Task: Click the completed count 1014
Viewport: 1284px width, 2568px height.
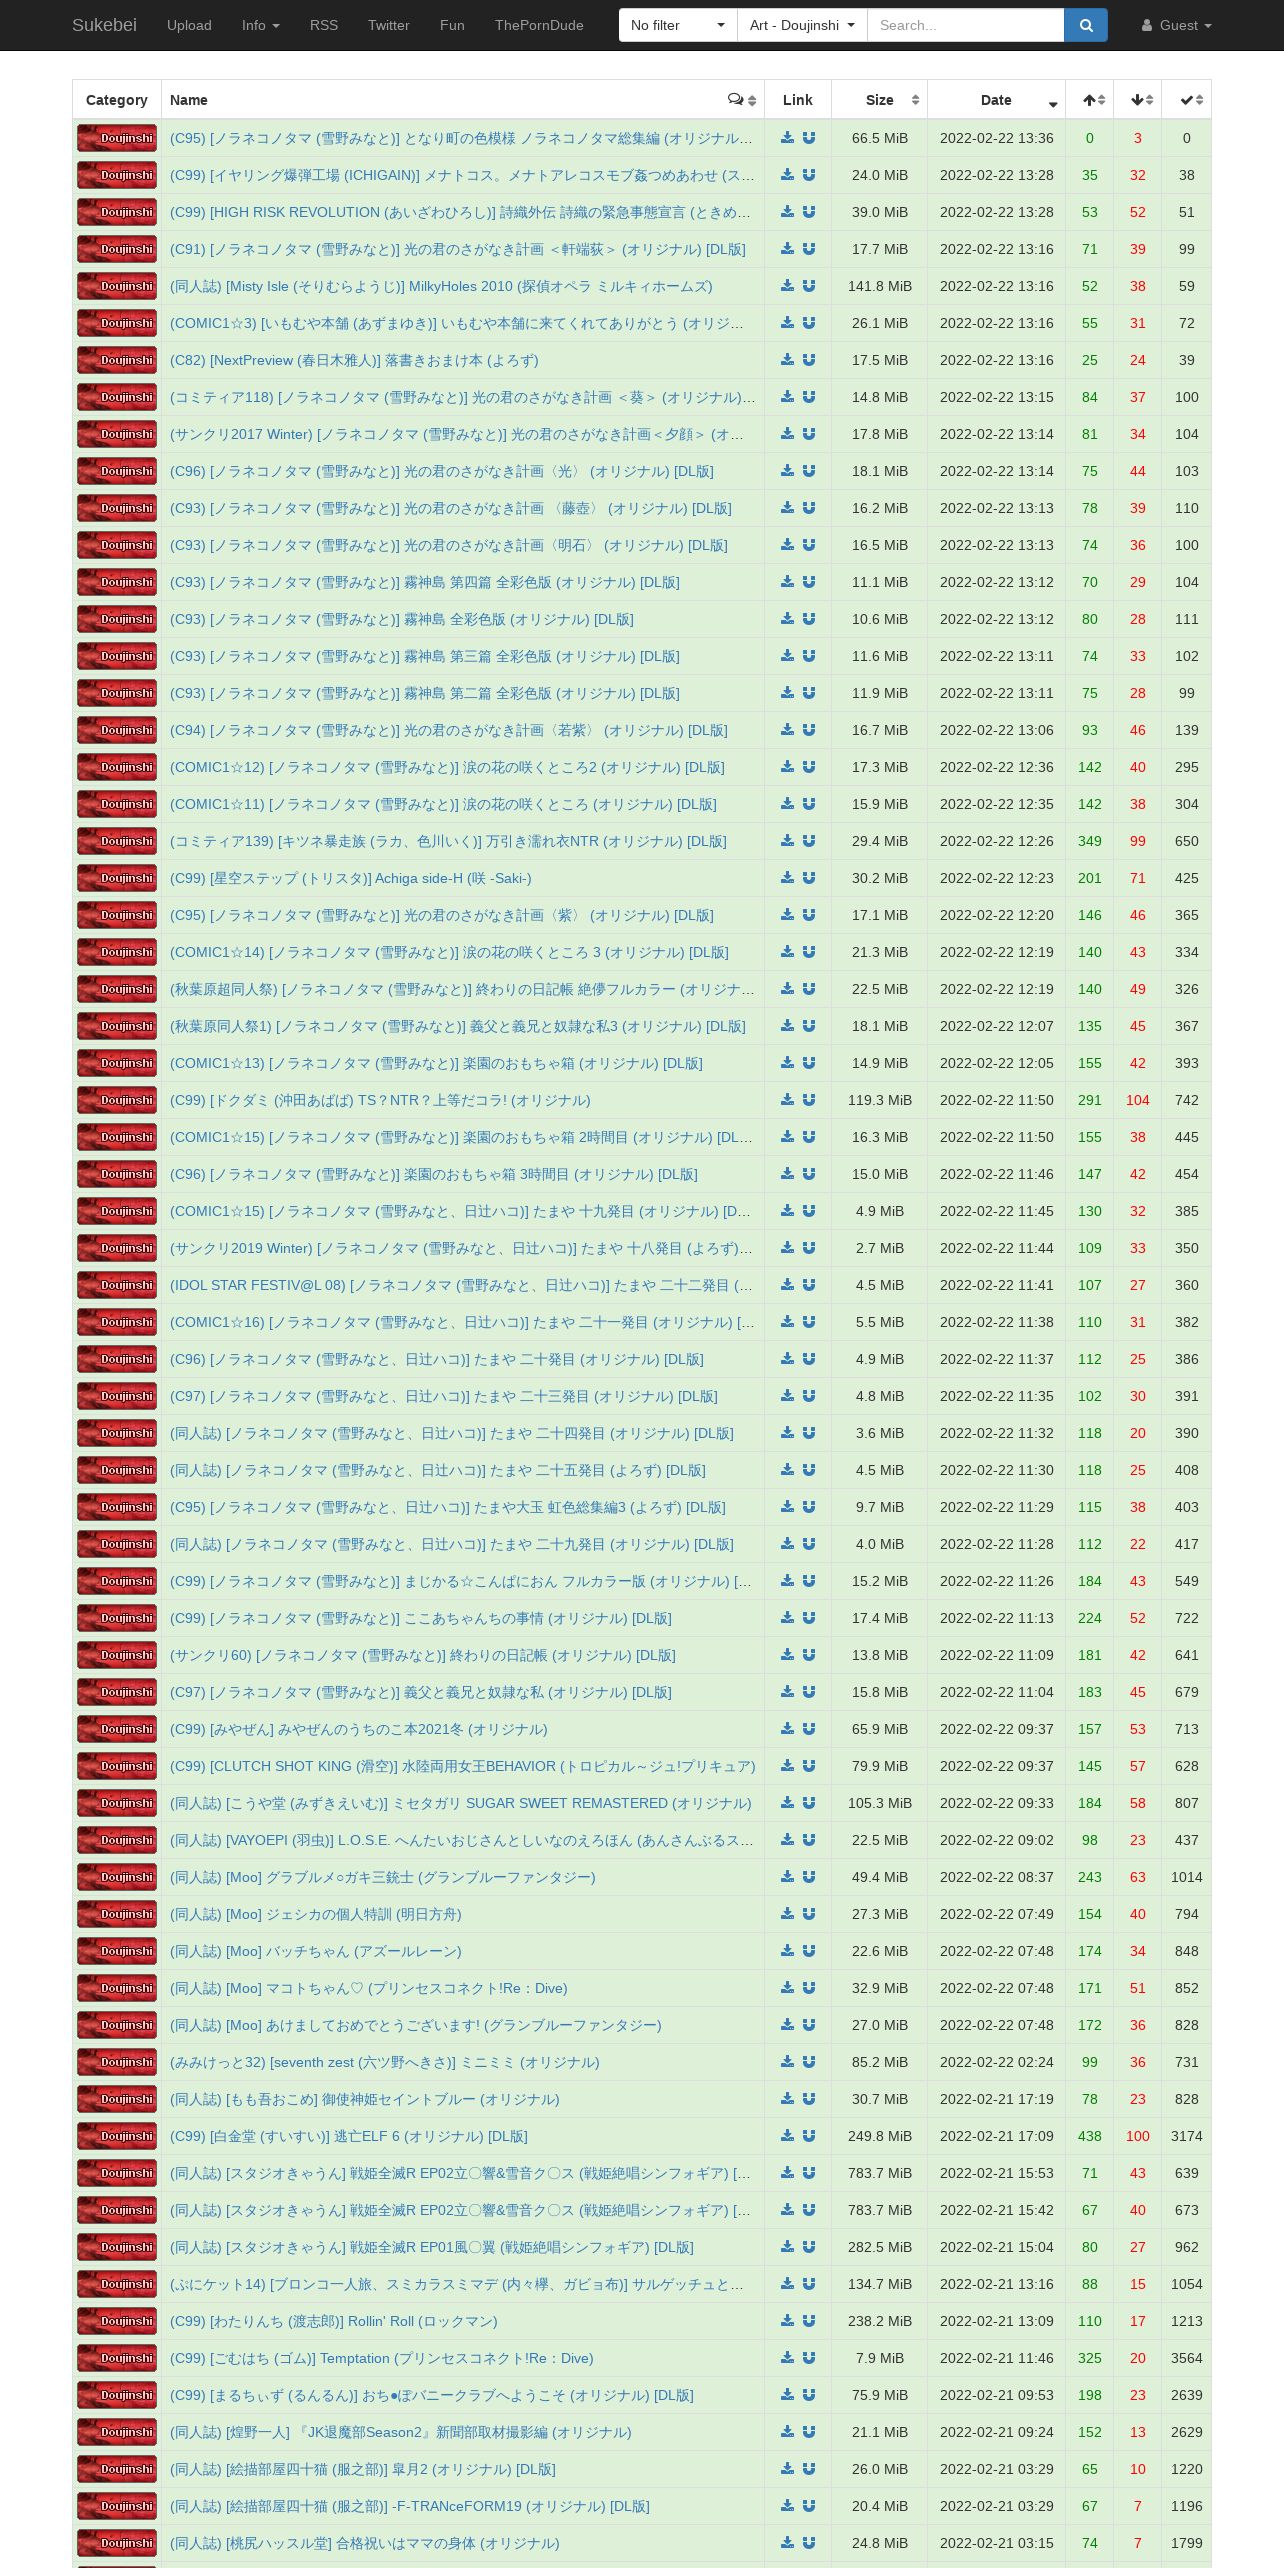Action: click(x=1187, y=1877)
